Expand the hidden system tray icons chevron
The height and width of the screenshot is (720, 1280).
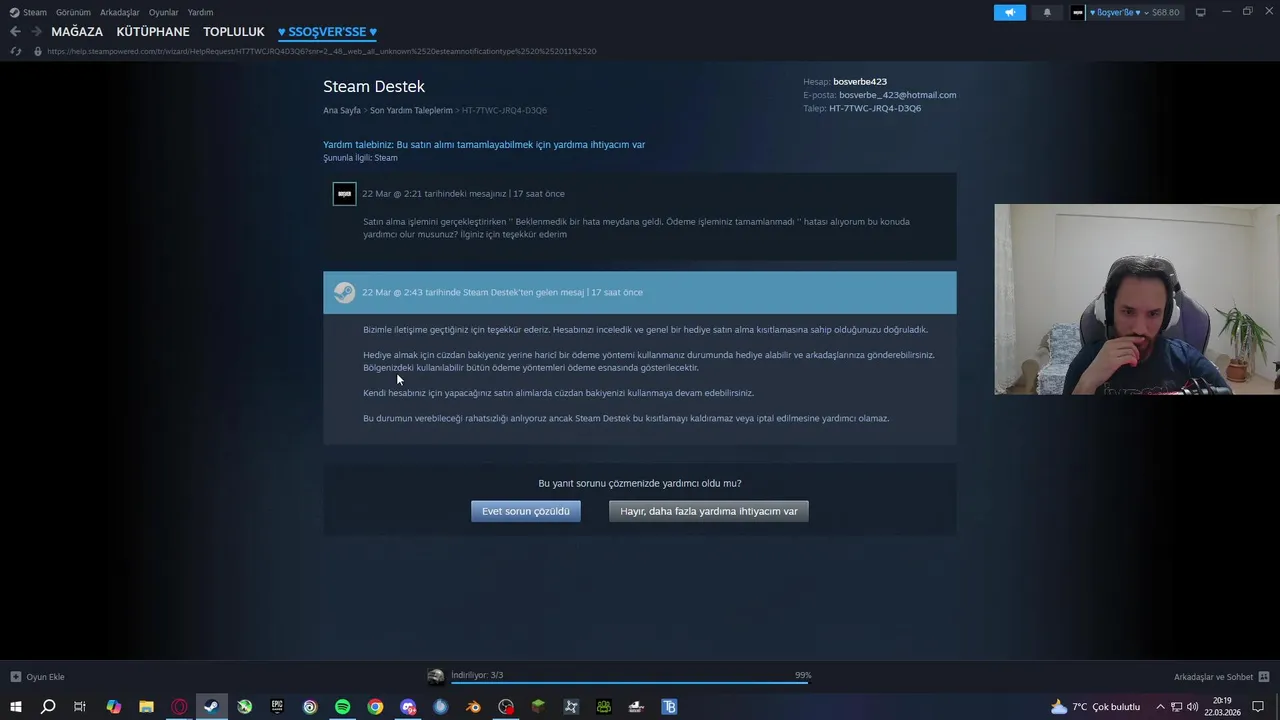[1160, 707]
